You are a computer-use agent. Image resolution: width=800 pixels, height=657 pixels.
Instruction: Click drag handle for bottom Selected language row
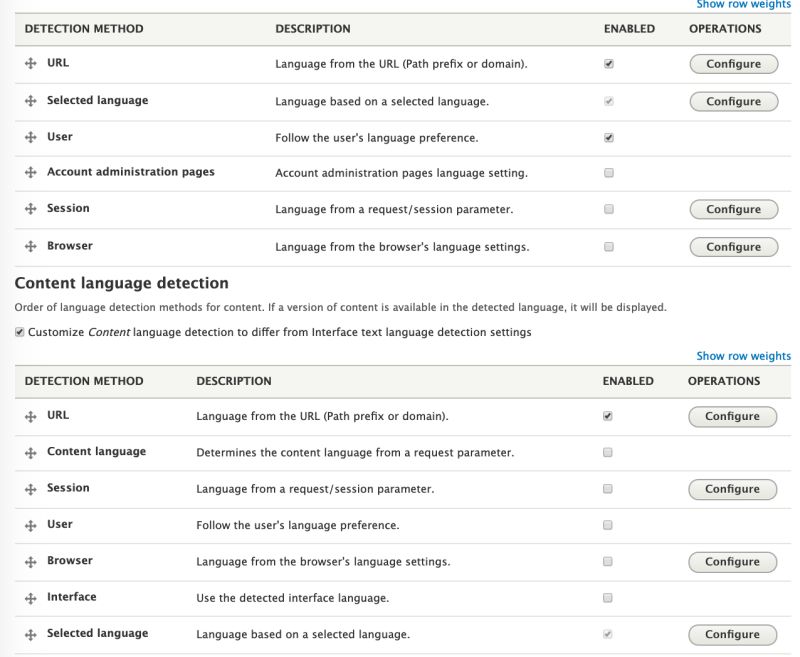tap(31, 634)
